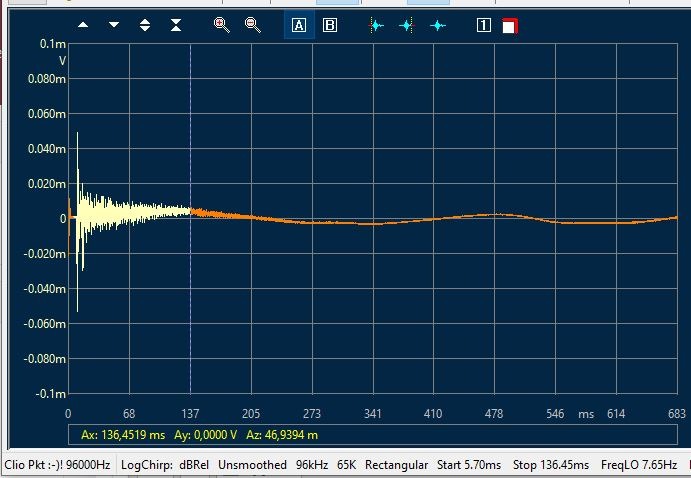Click the 0.040m voltage axis label

tap(47, 148)
